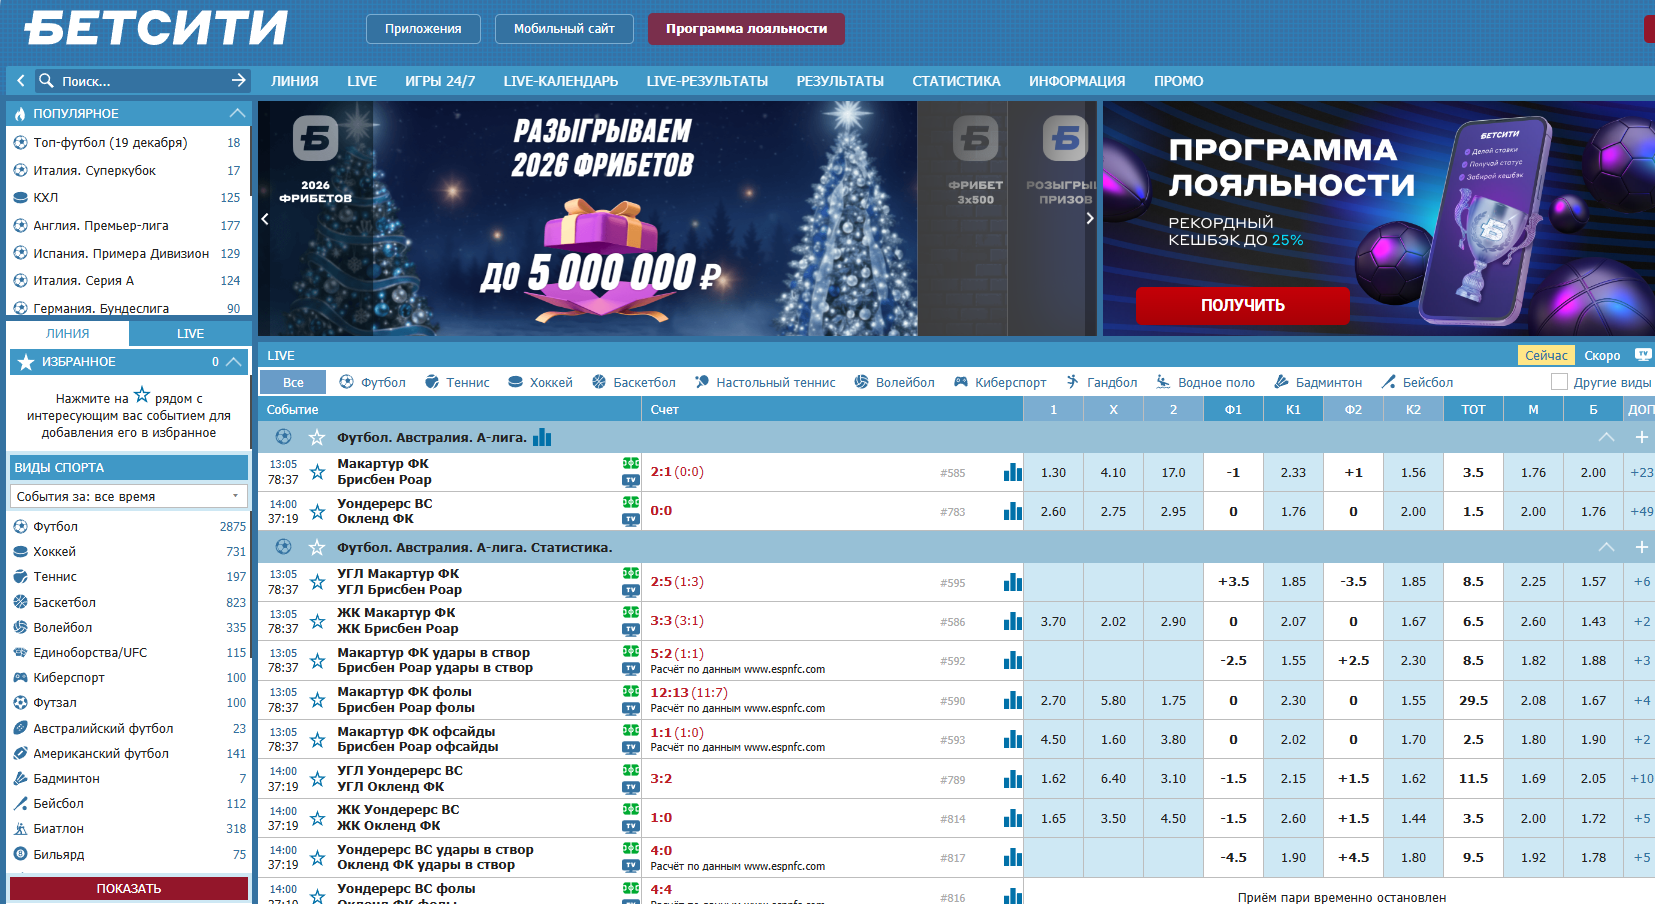This screenshot has width=1655, height=904.
Task: Click next banner arrow on carousel
Action: pos(1089,218)
